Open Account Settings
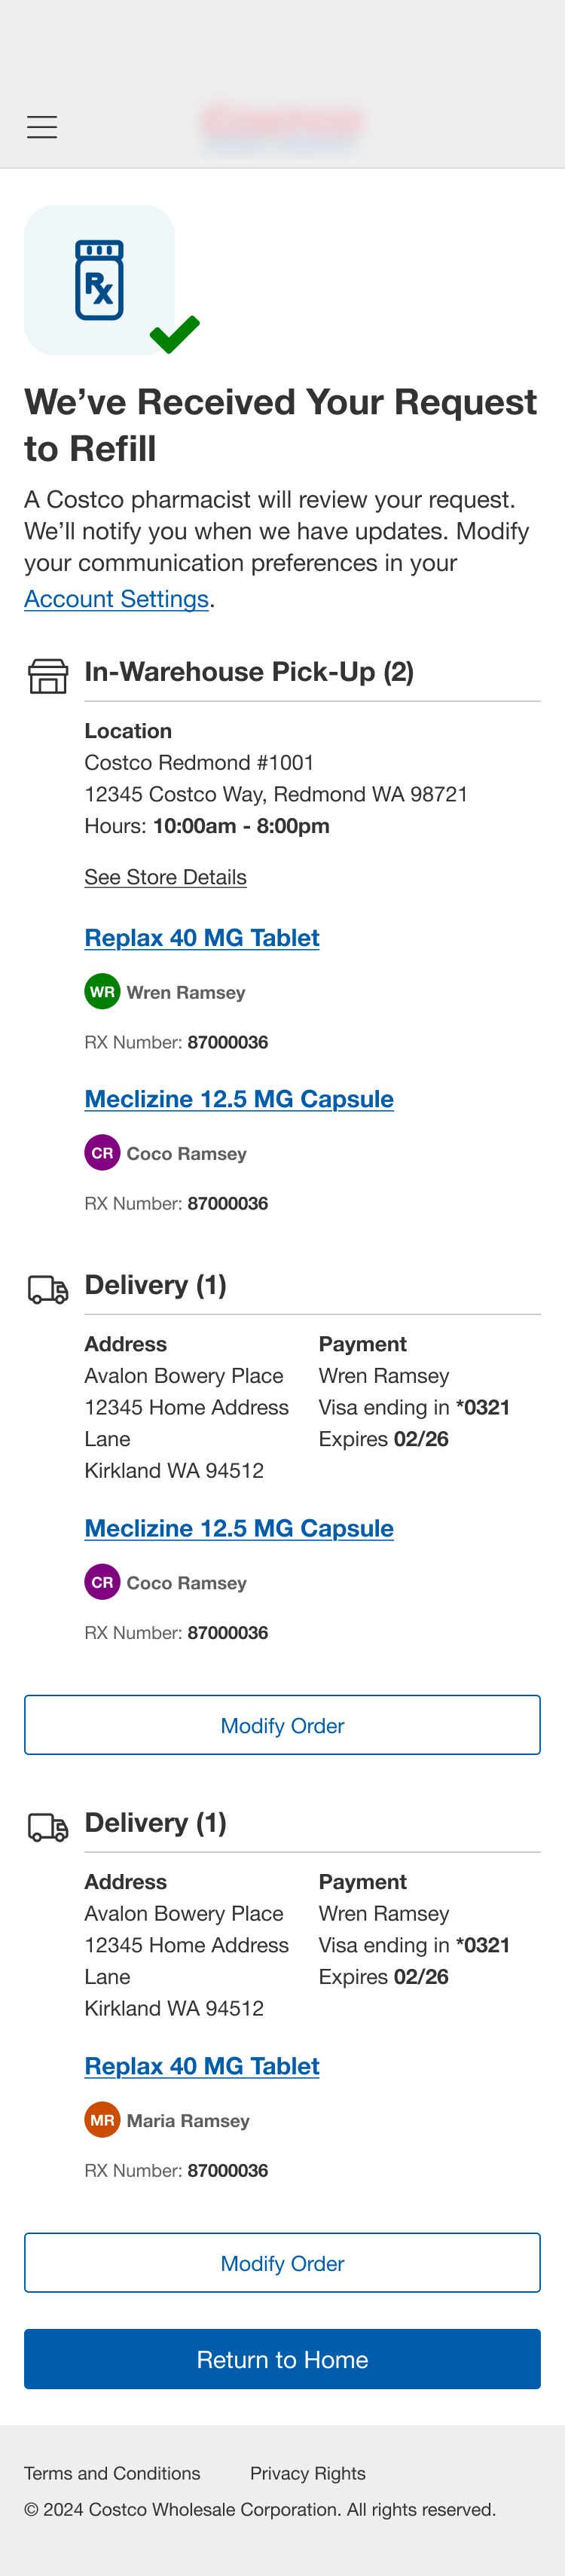Viewport: 565px width, 2576px height. click(x=116, y=599)
